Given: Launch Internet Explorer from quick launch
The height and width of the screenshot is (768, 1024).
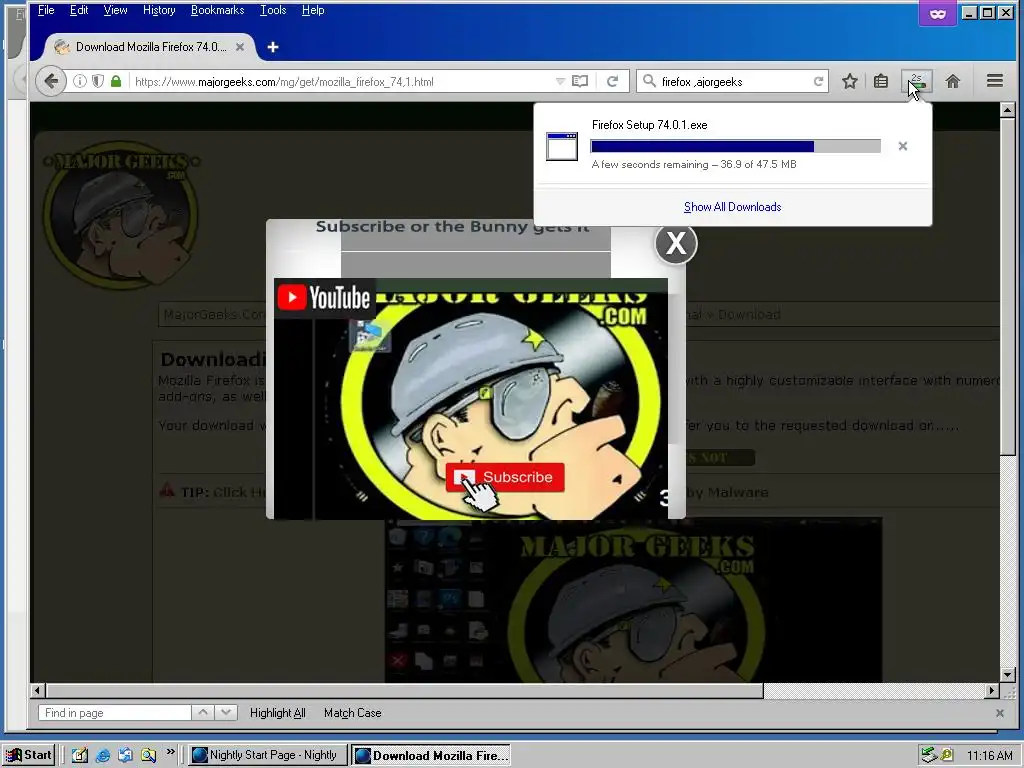Looking at the screenshot, I should [103, 756].
